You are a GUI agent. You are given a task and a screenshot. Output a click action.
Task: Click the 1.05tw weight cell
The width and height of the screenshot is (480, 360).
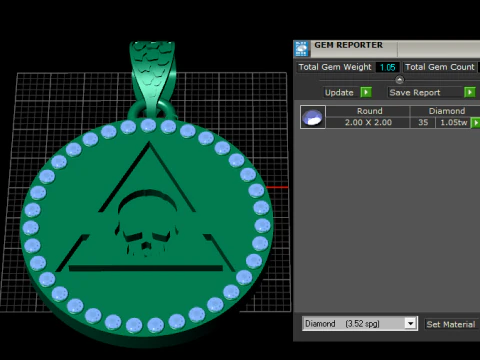(453, 122)
